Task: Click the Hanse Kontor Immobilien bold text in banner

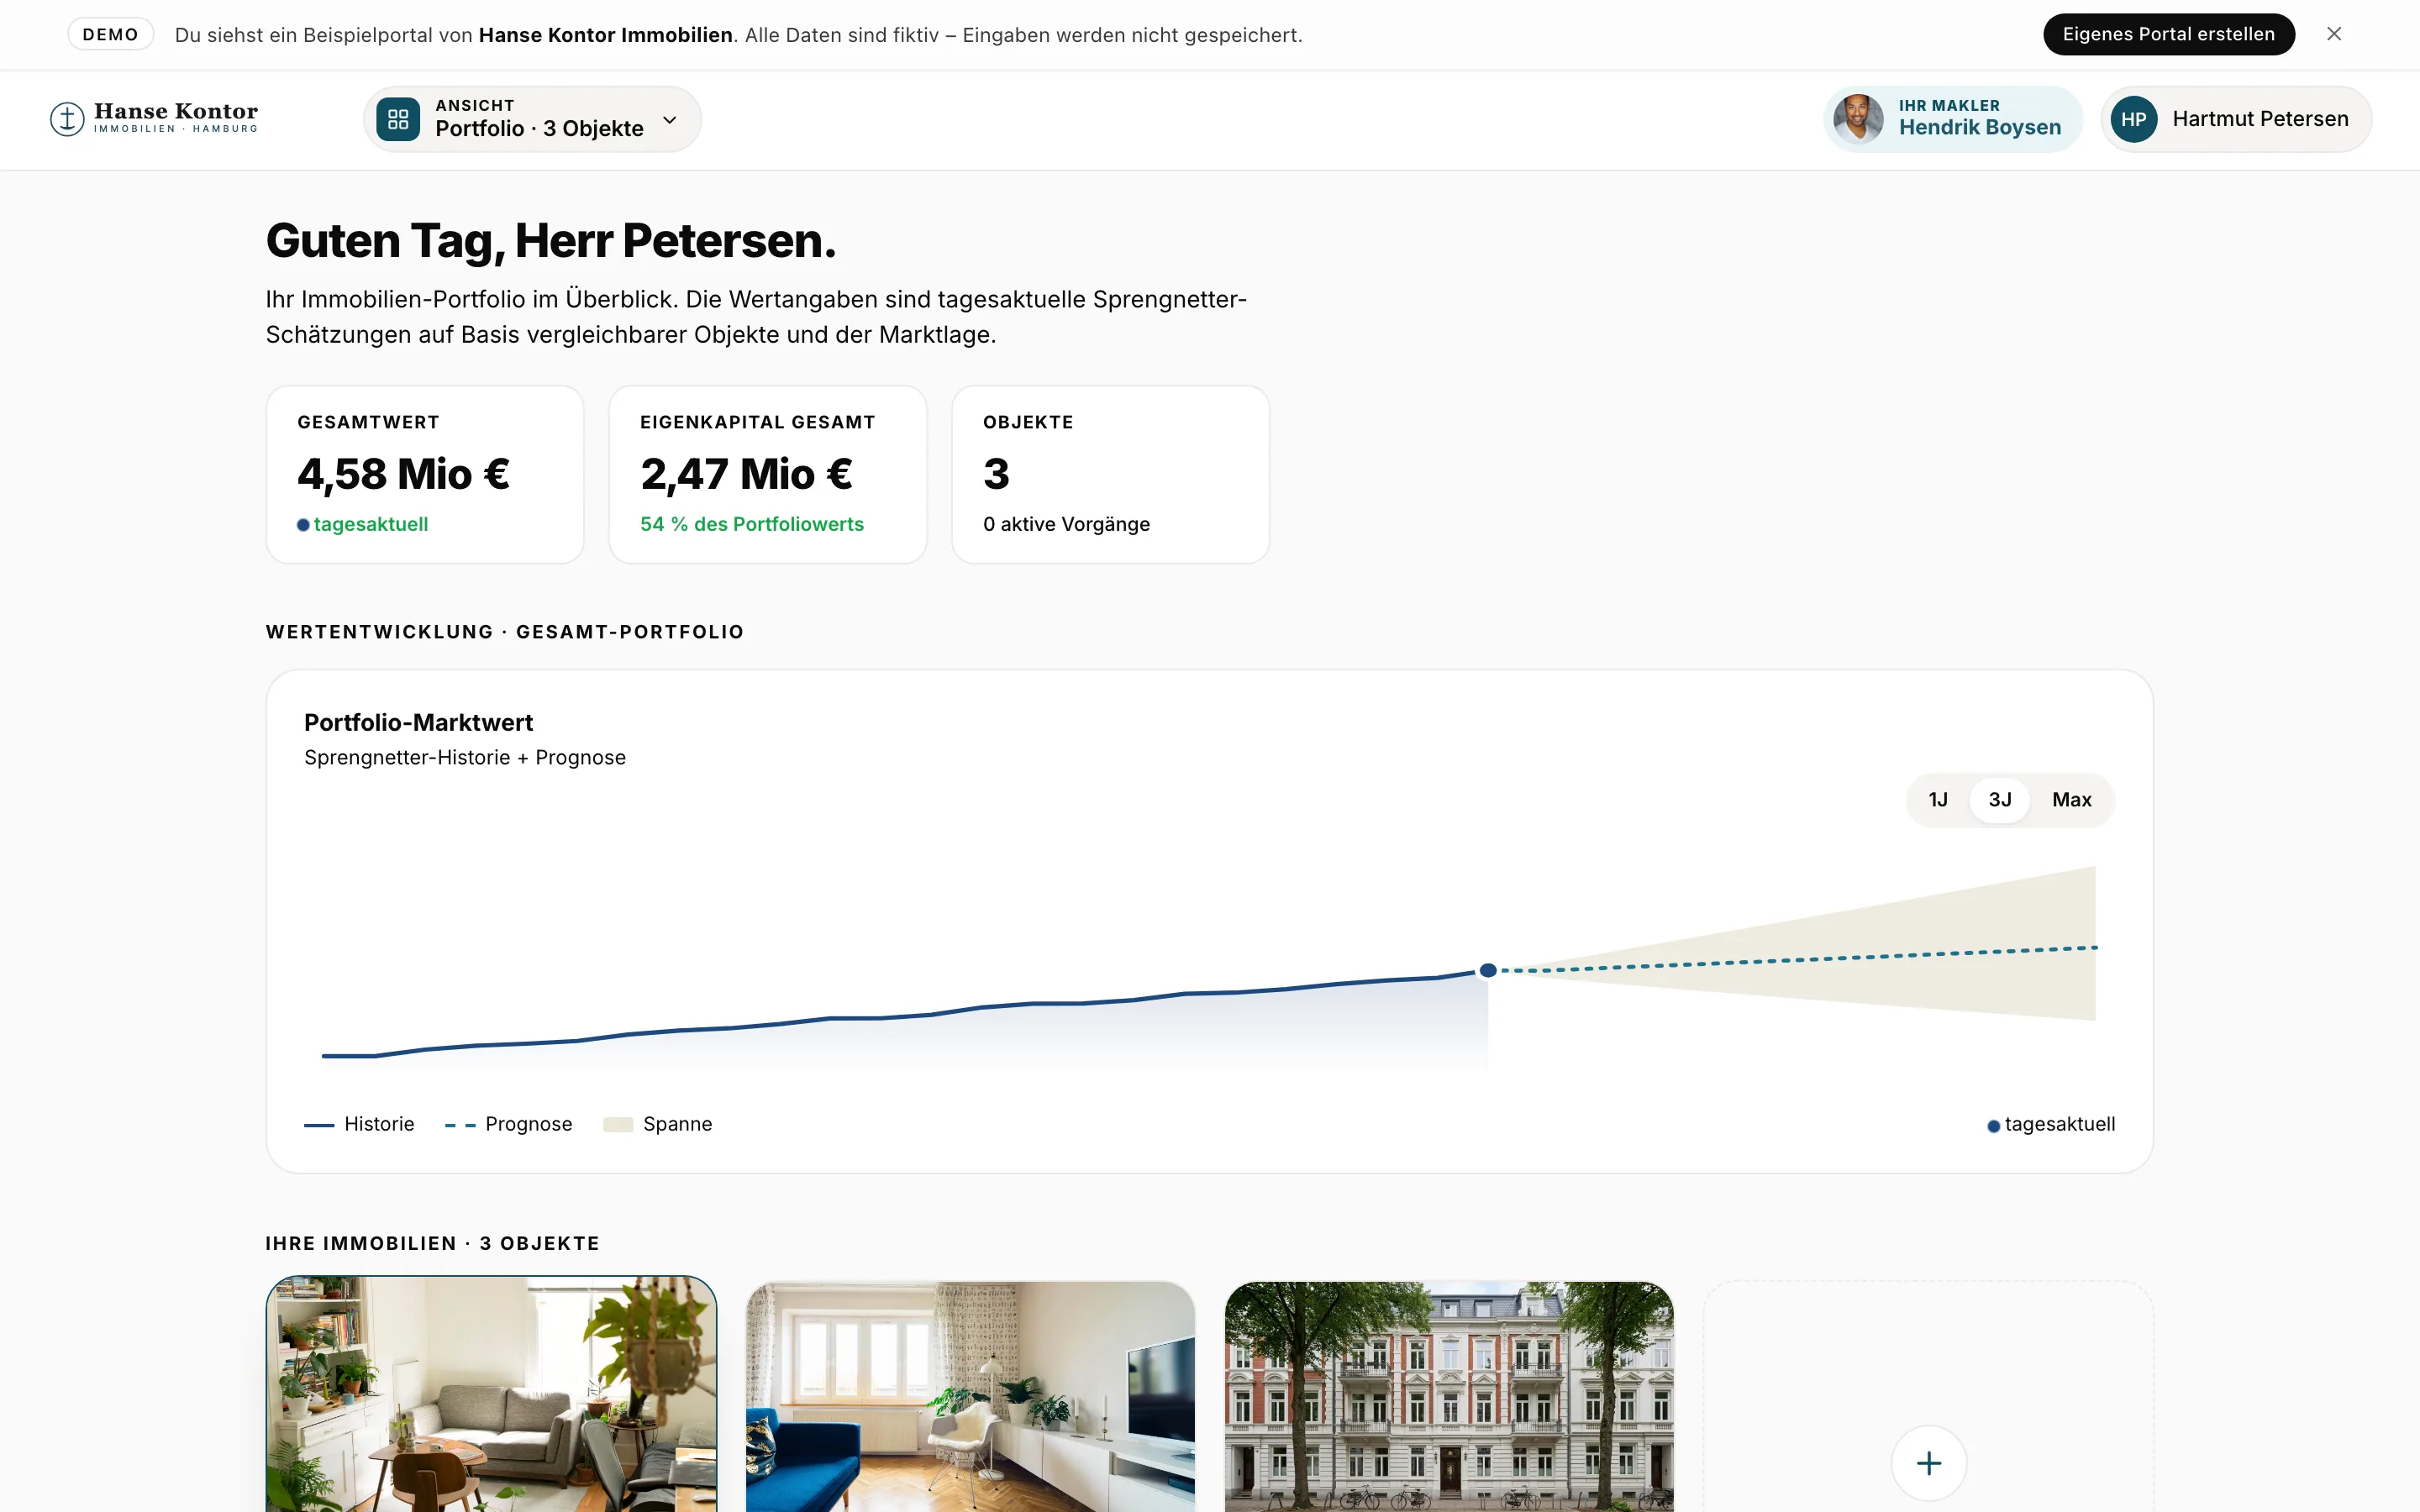Action: (x=606, y=35)
